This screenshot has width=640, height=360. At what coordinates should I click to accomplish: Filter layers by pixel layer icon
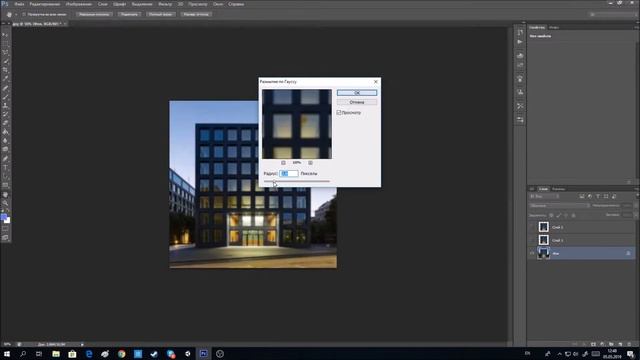[582, 196]
